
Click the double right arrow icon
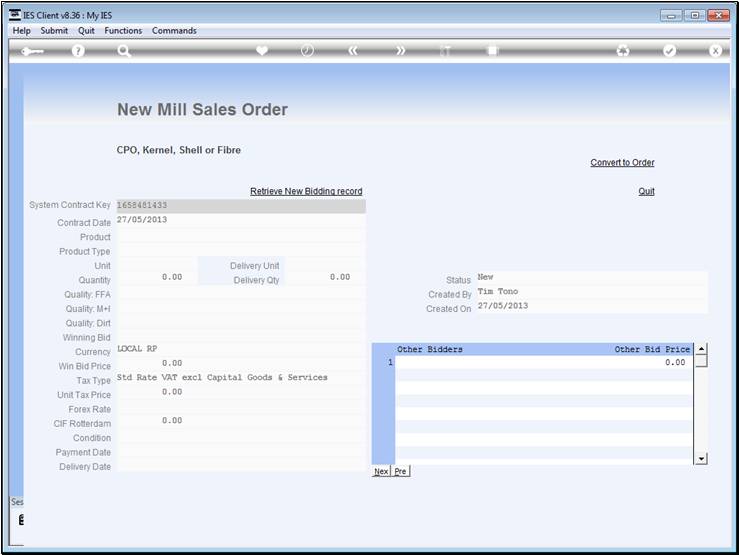(x=400, y=51)
